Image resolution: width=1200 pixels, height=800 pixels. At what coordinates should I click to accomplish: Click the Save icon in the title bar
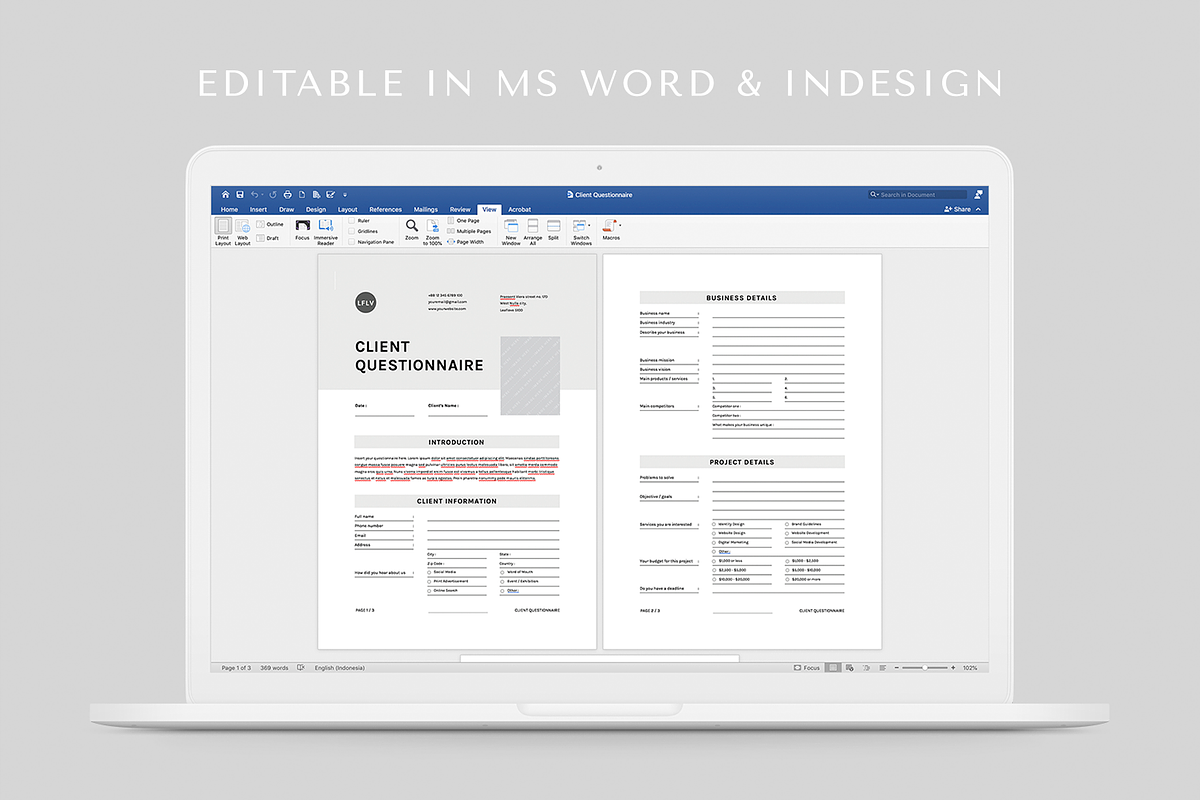[240, 195]
